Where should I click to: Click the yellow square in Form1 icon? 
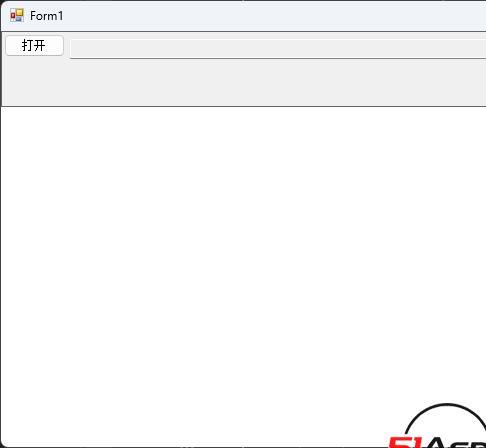20,13
